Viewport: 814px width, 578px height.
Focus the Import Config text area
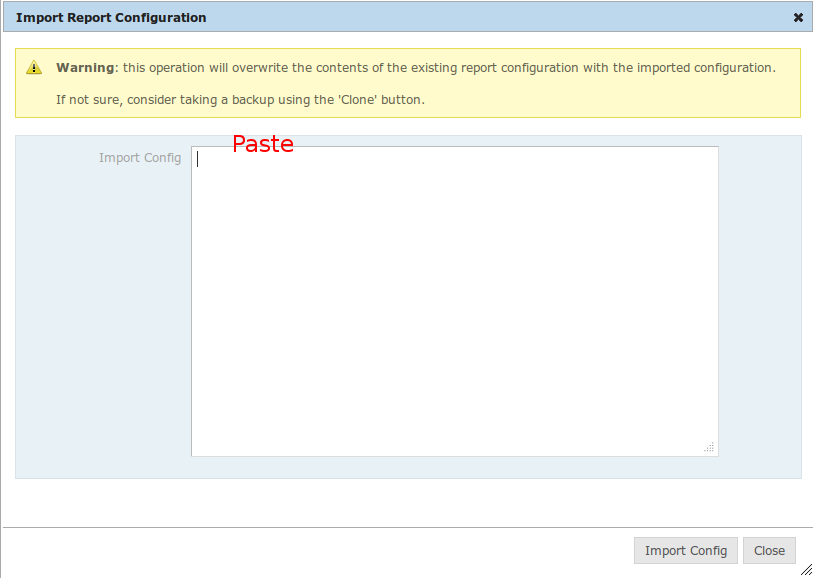click(x=454, y=301)
